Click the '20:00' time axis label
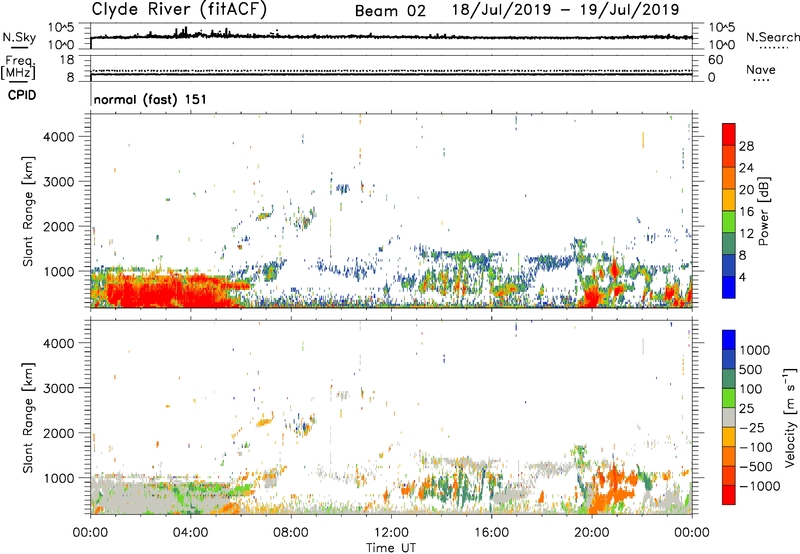Image resolution: width=800 pixels, height=554 pixels. tap(592, 533)
